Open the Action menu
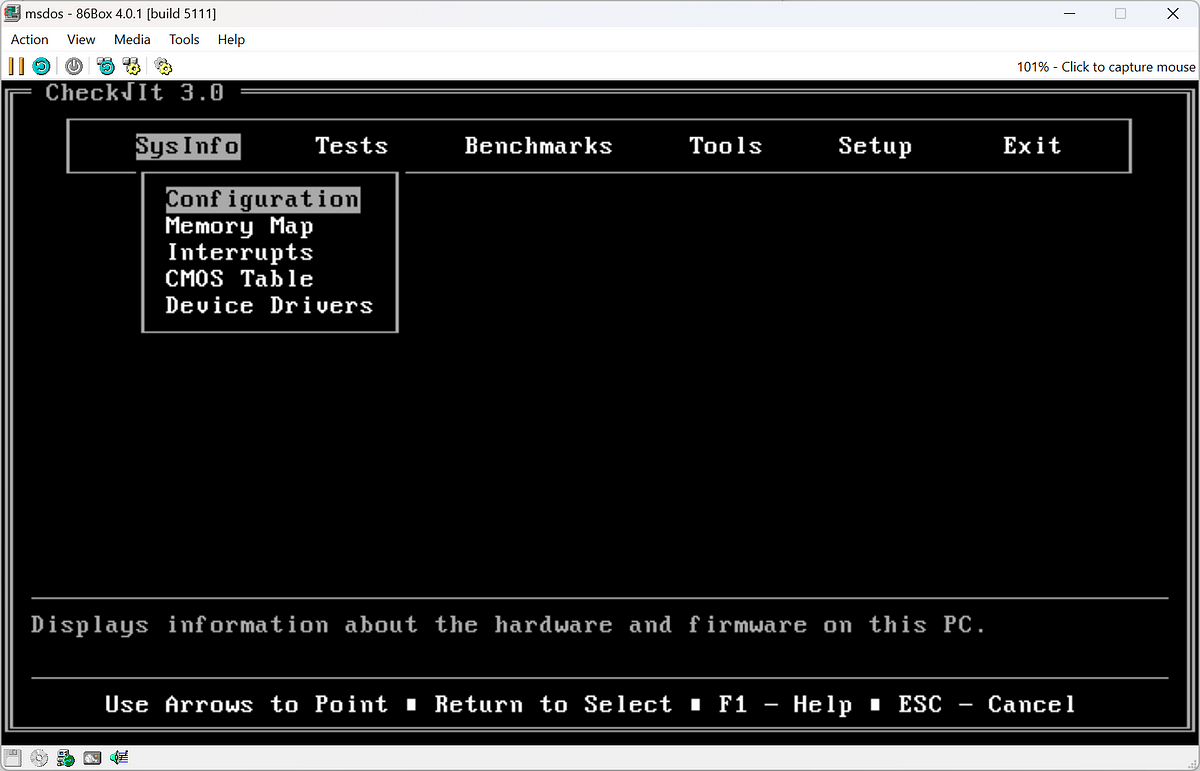1200x771 pixels. (x=29, y=39)
